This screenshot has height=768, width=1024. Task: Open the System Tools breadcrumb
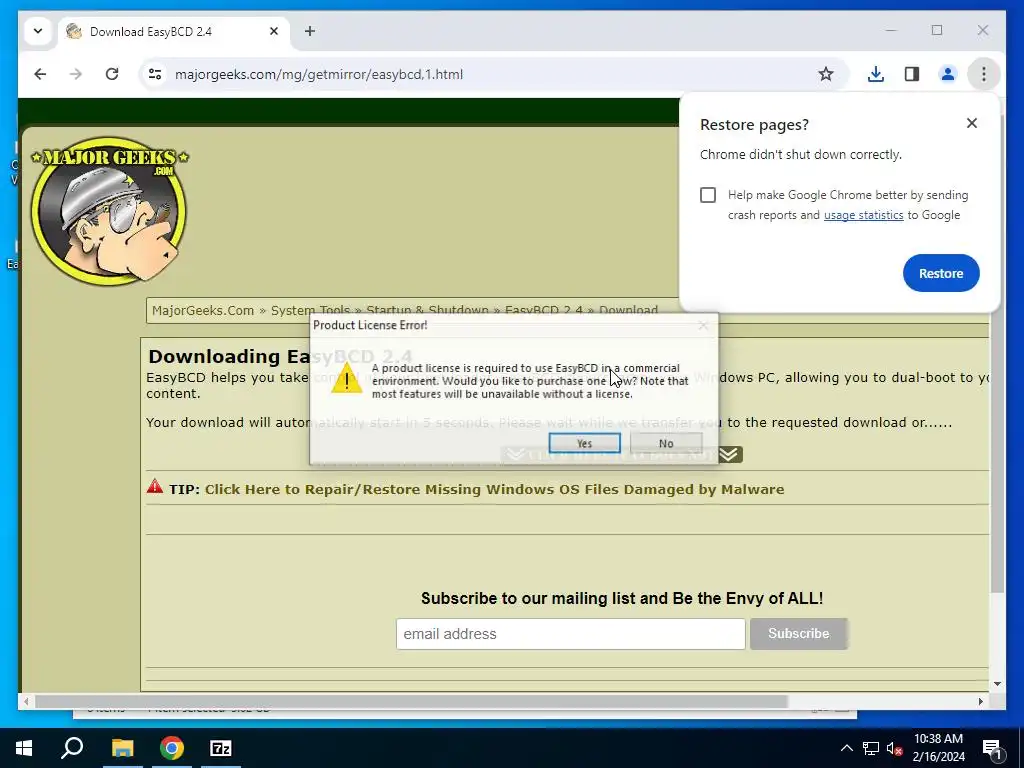tap(310, 311)
